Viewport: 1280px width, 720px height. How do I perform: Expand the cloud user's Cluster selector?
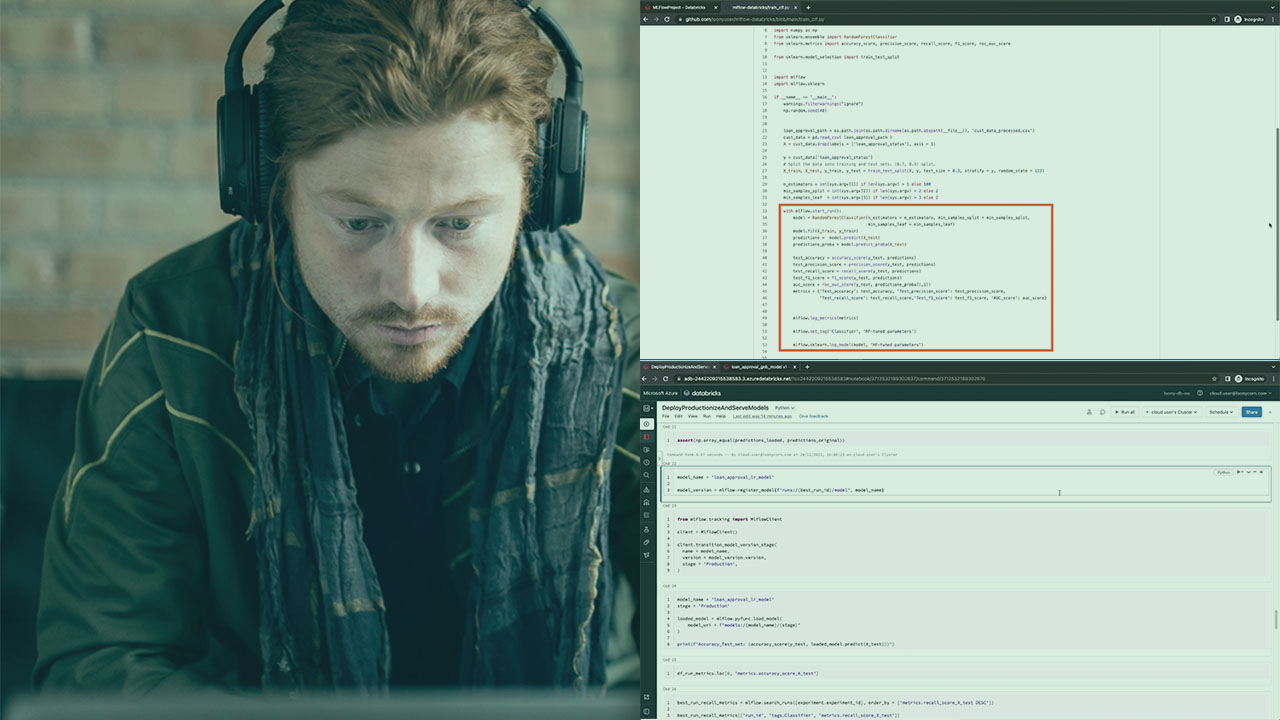click(1175, 412)
